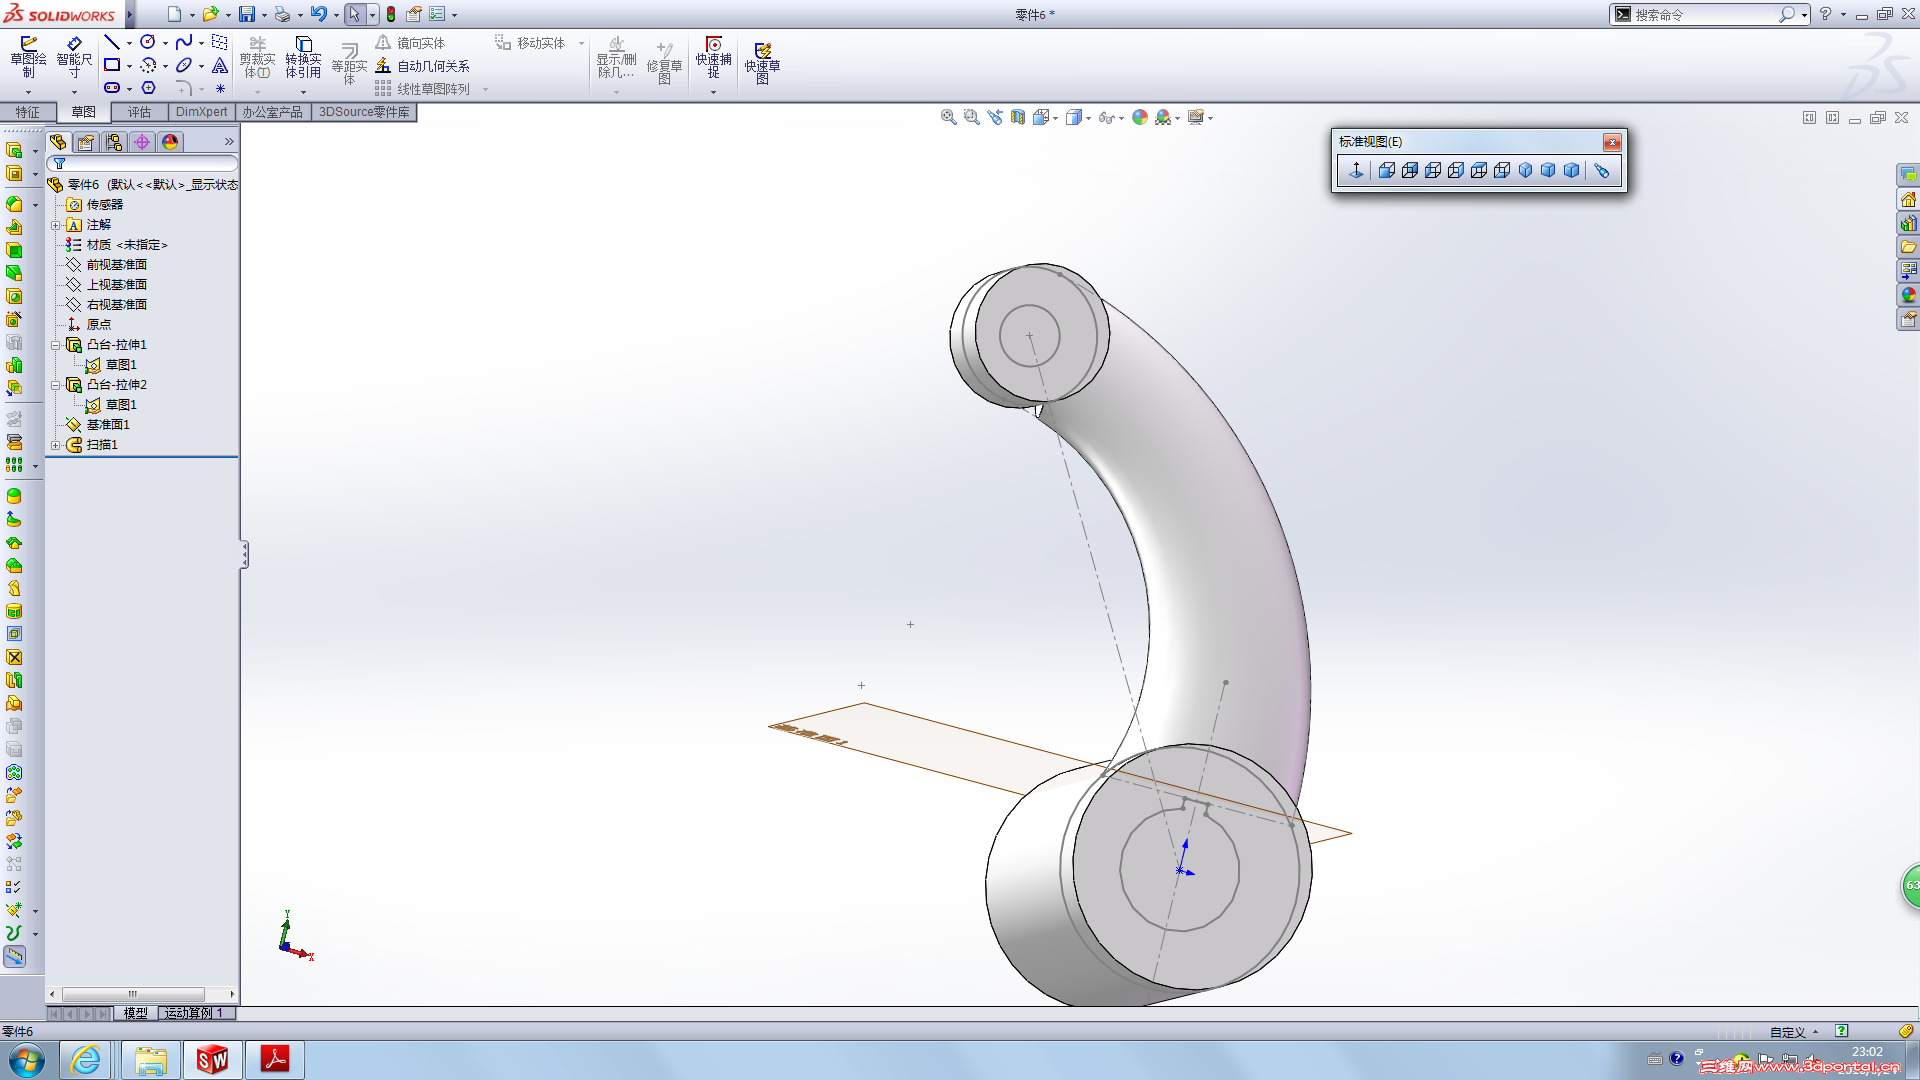
Task: Select the Corner Rectangle sketch tool
Action: (x=112, y=65)
